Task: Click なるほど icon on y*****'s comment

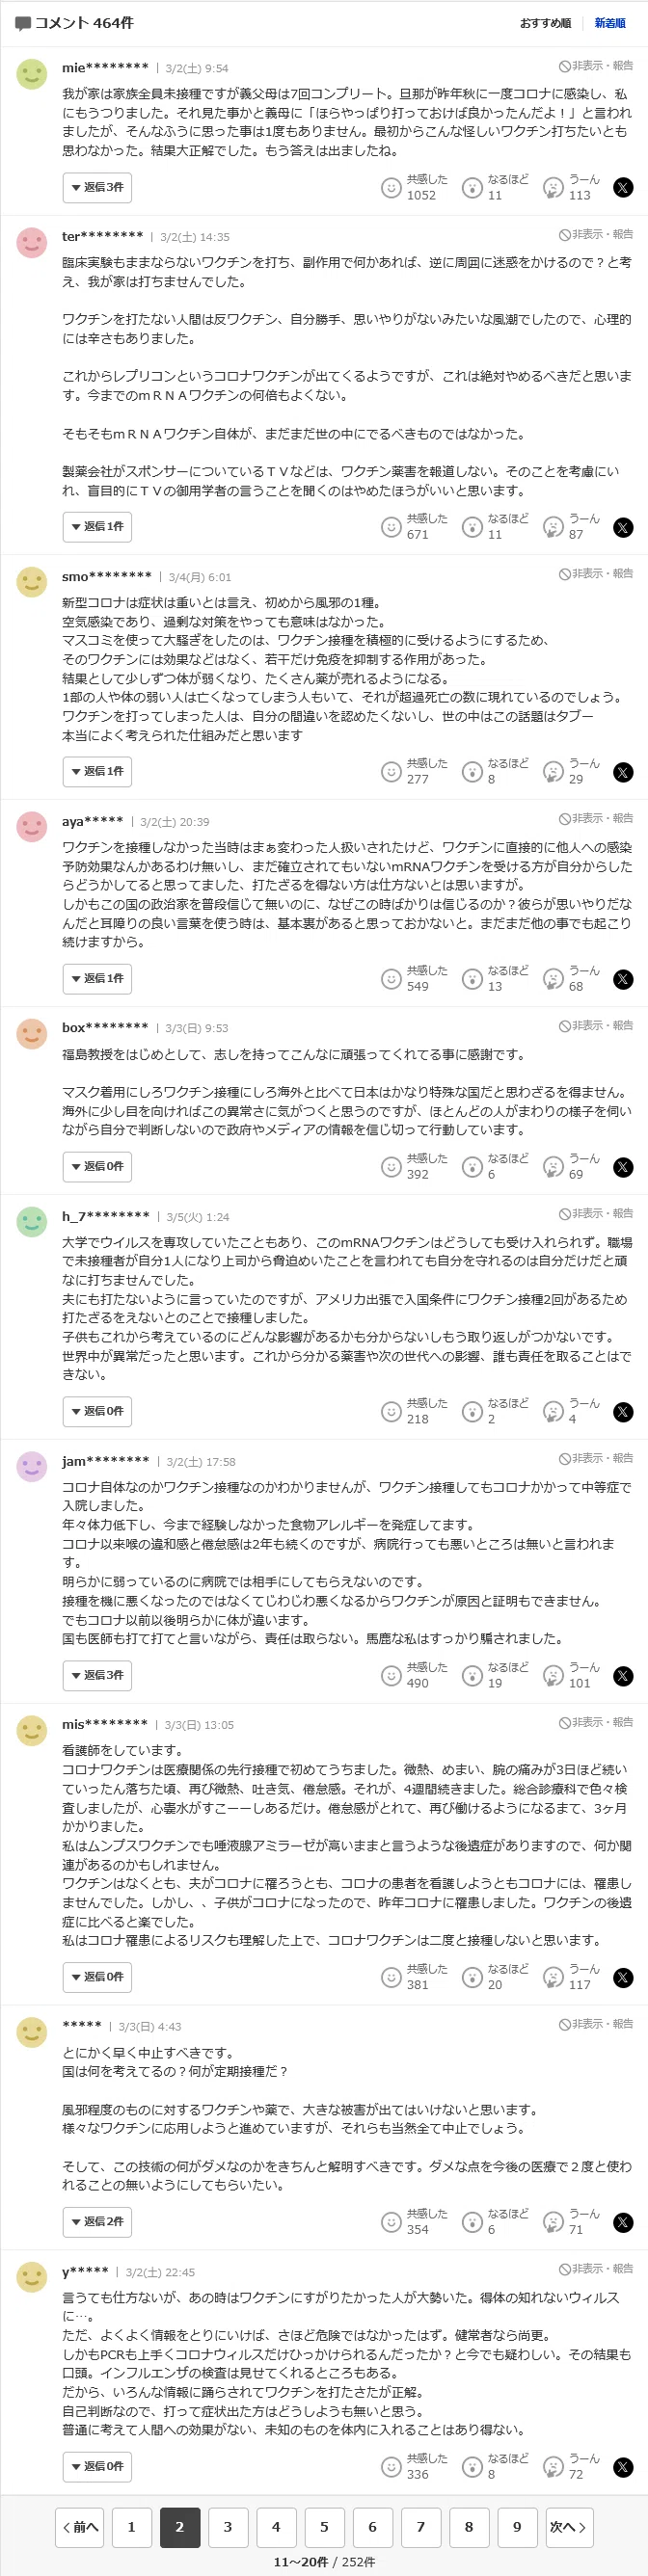Action: pos(472,2466)
